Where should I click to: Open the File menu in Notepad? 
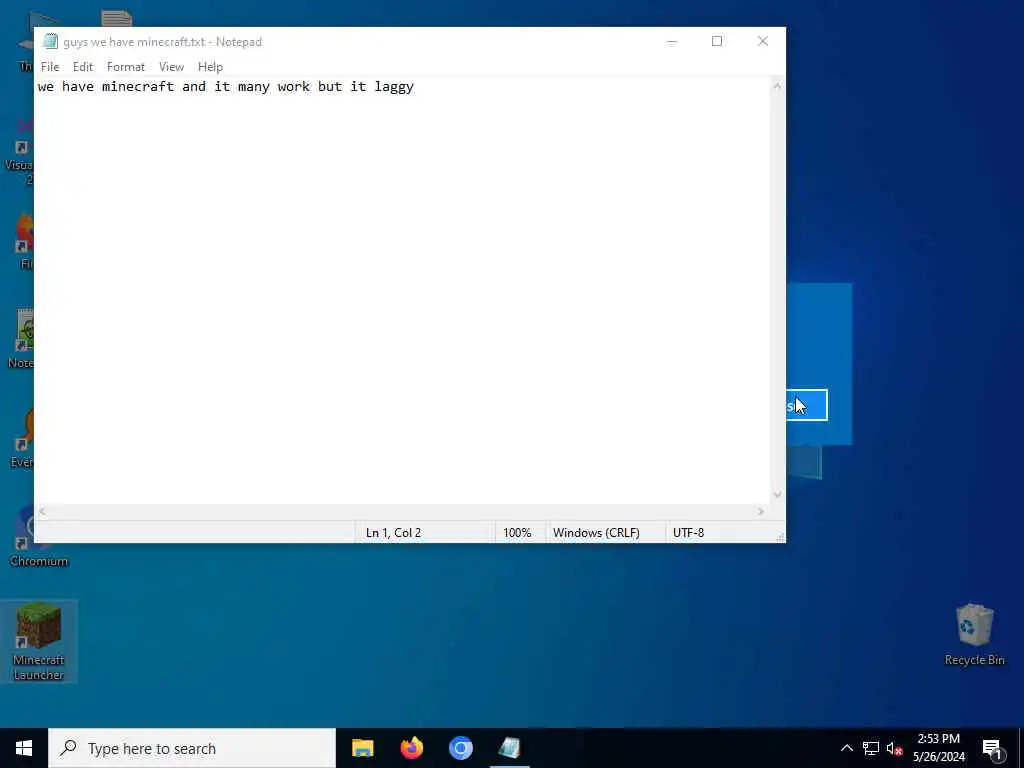(x=50, y=67)
